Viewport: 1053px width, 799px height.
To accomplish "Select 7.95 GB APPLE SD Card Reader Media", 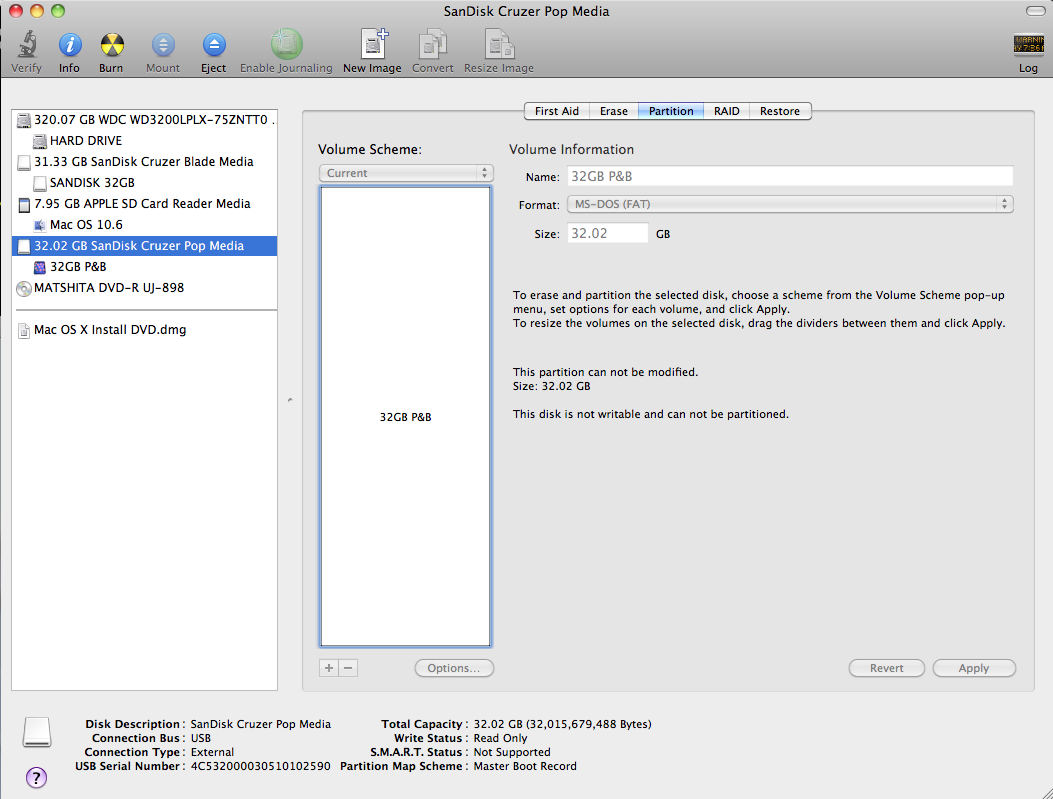I will (144, 203).
